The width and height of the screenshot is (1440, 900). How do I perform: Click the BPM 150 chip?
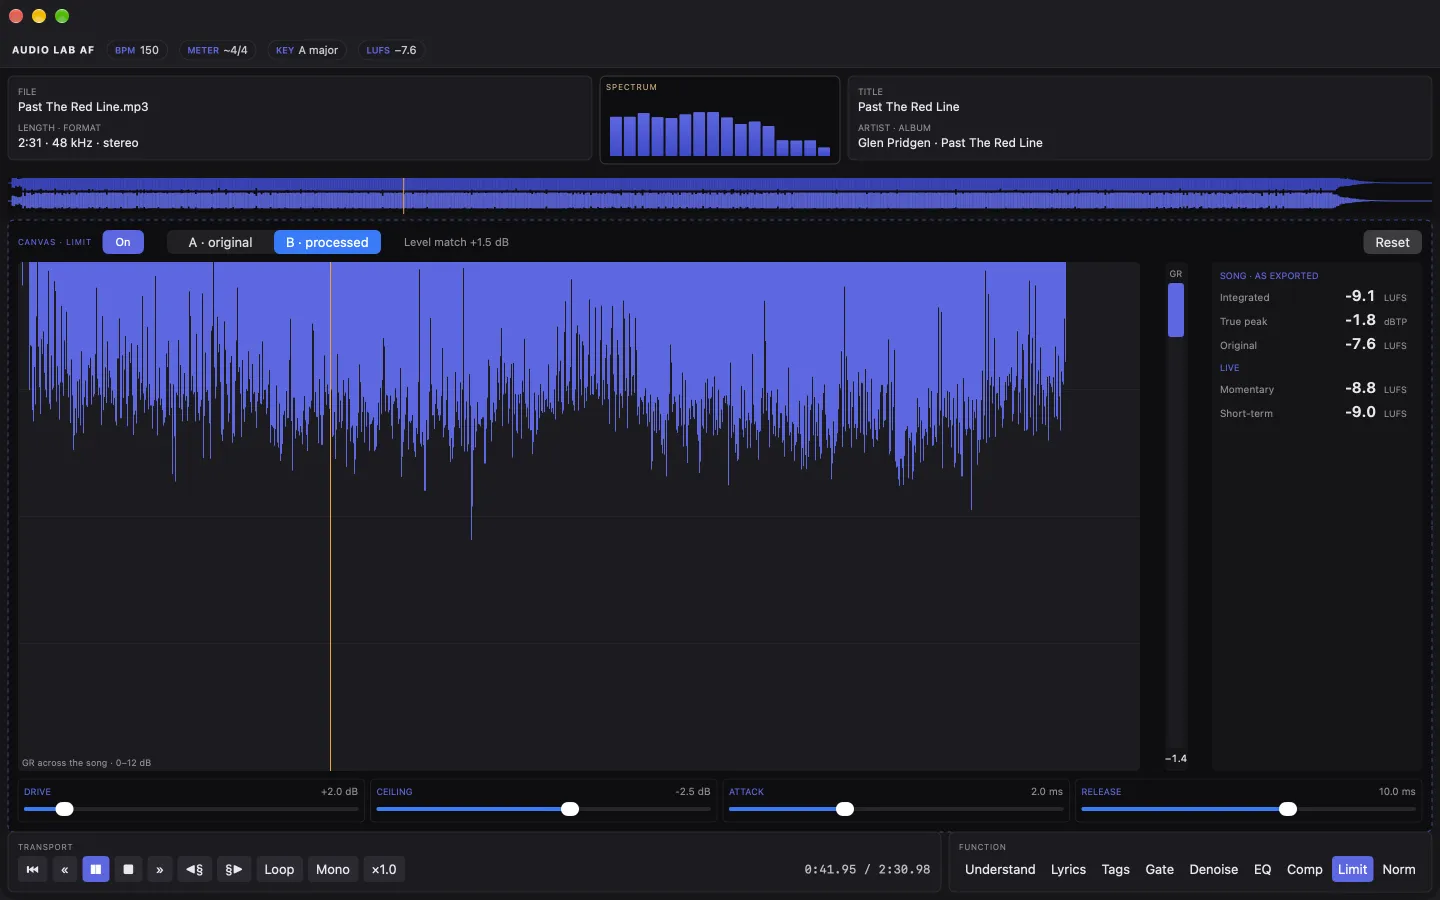pos(137,50)
